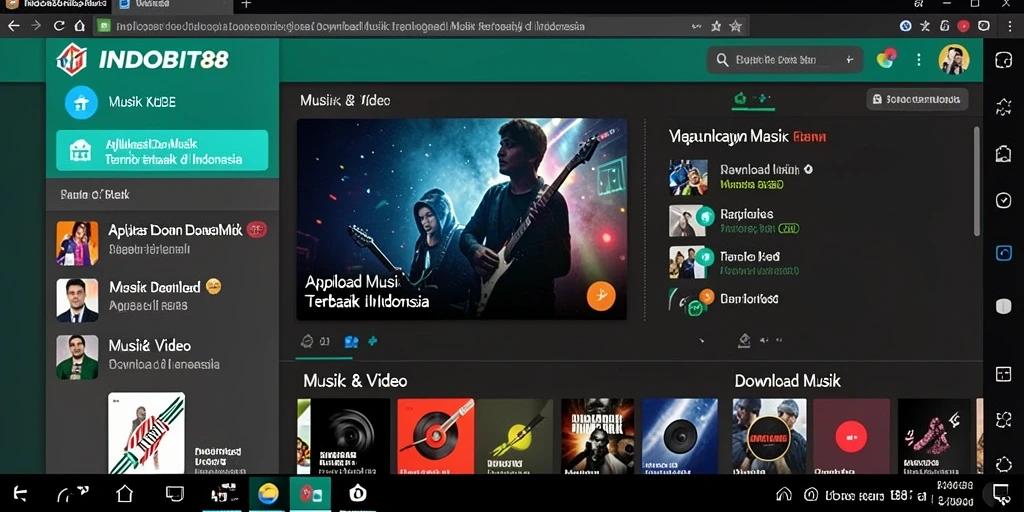Click the share-like icon below the music list
Image resolution: width=1024 pixels, height=512 pixels.
[744, 340]
